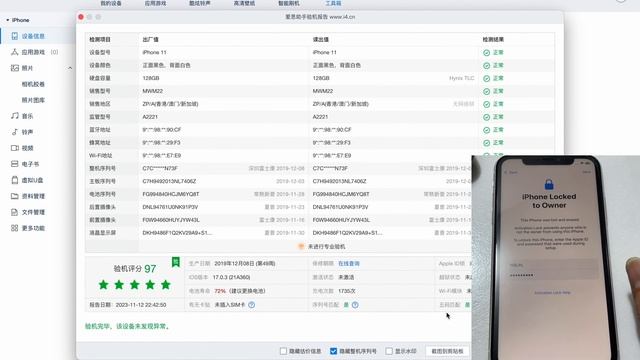Click help icon next to 未插入SIM卡
Viewport: 640px width, 360px height.
[x=251, y=305]
